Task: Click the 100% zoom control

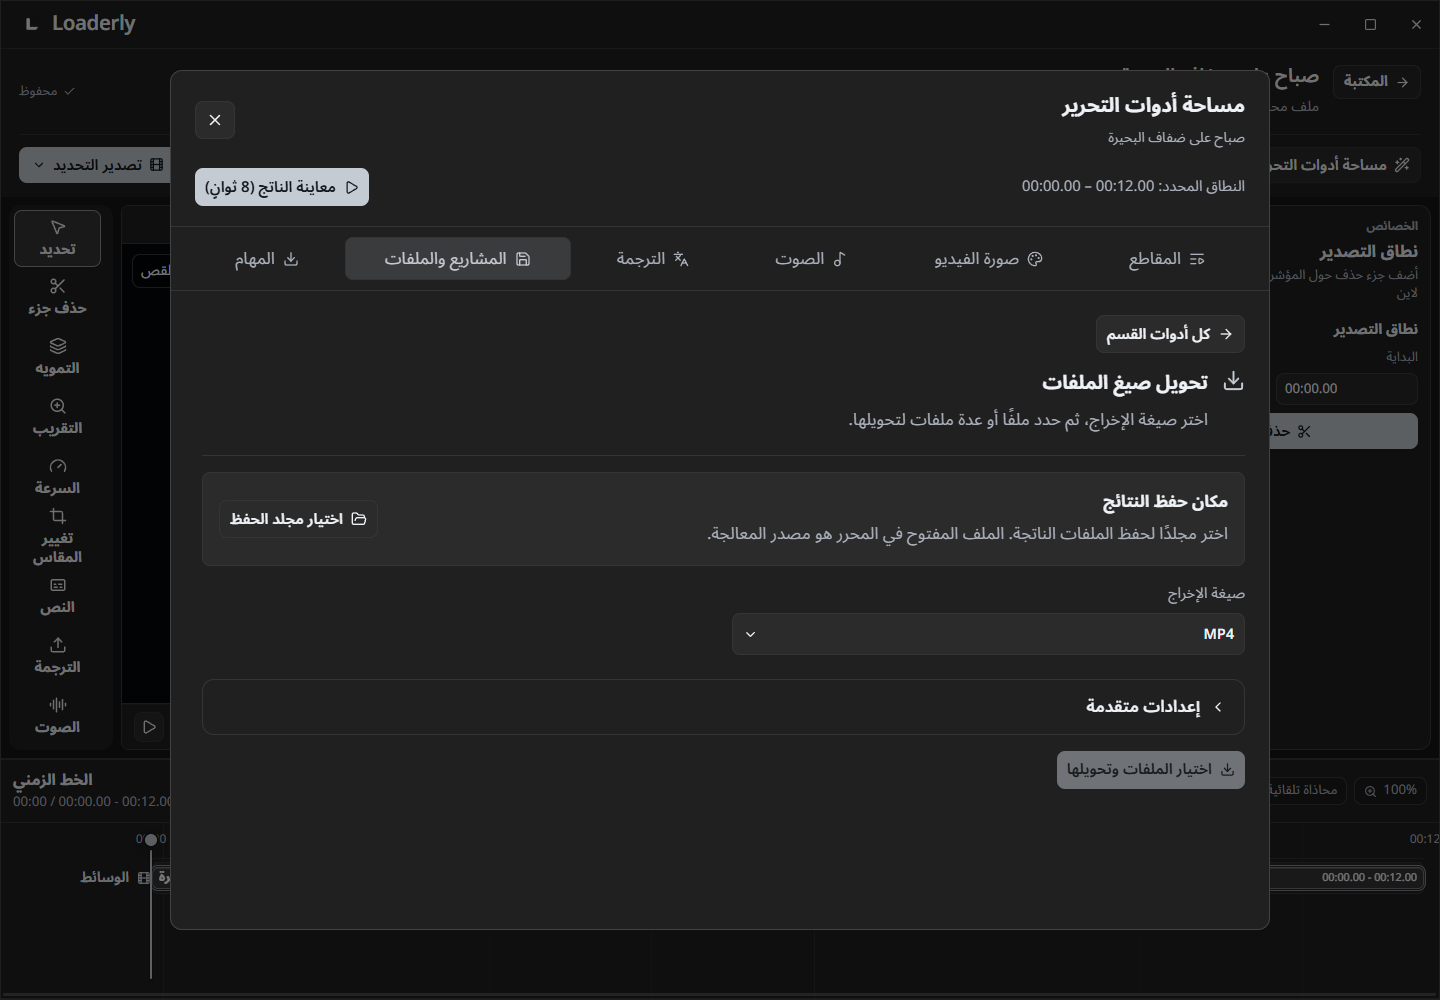Action: pos(1390,790)
